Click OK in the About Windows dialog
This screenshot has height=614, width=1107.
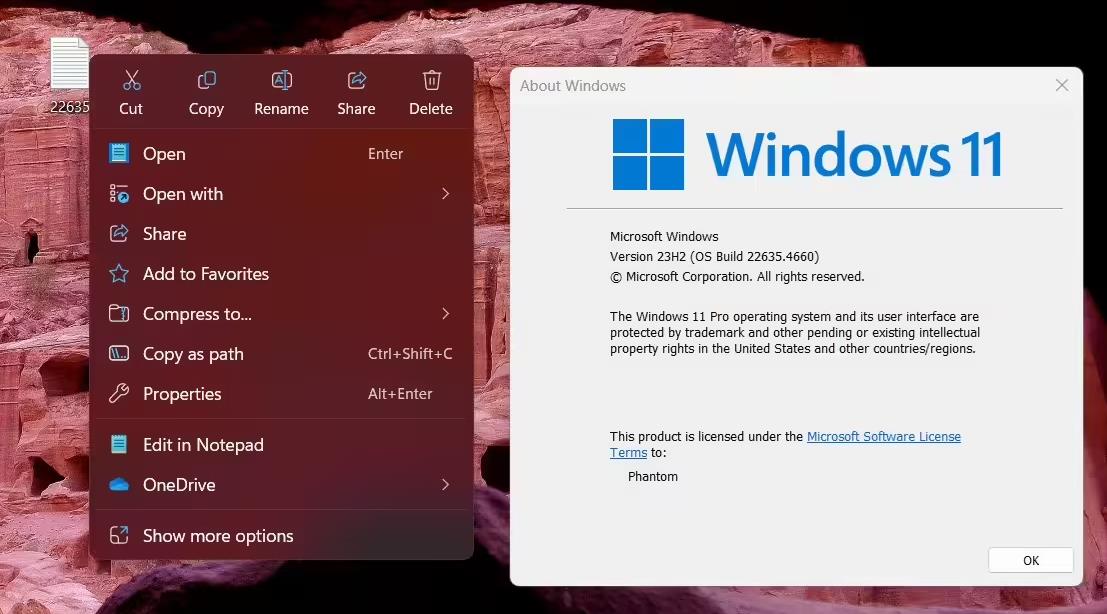[x=1031, y=560]
